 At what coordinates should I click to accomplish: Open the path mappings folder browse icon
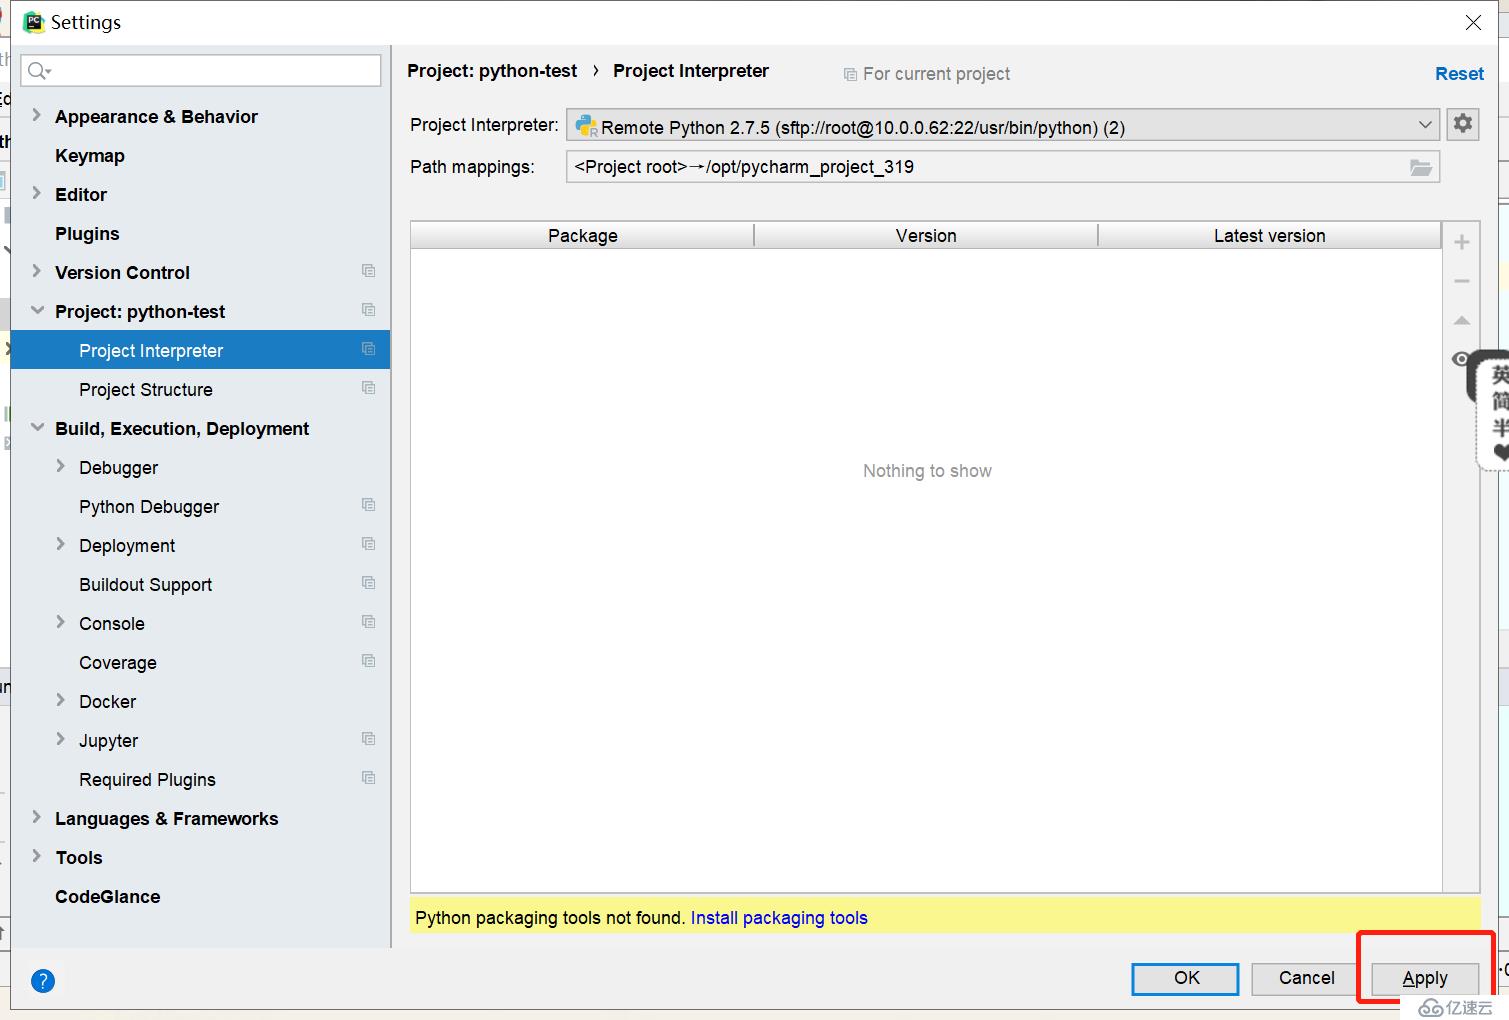(1421, 167)
